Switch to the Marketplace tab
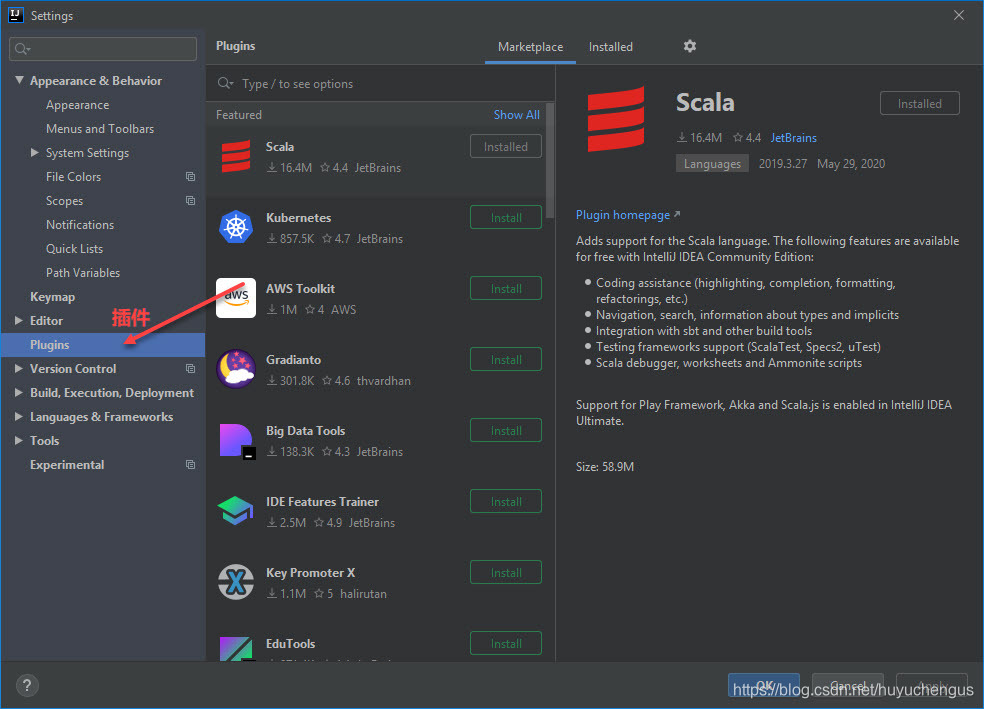 (x=530, y=47)
